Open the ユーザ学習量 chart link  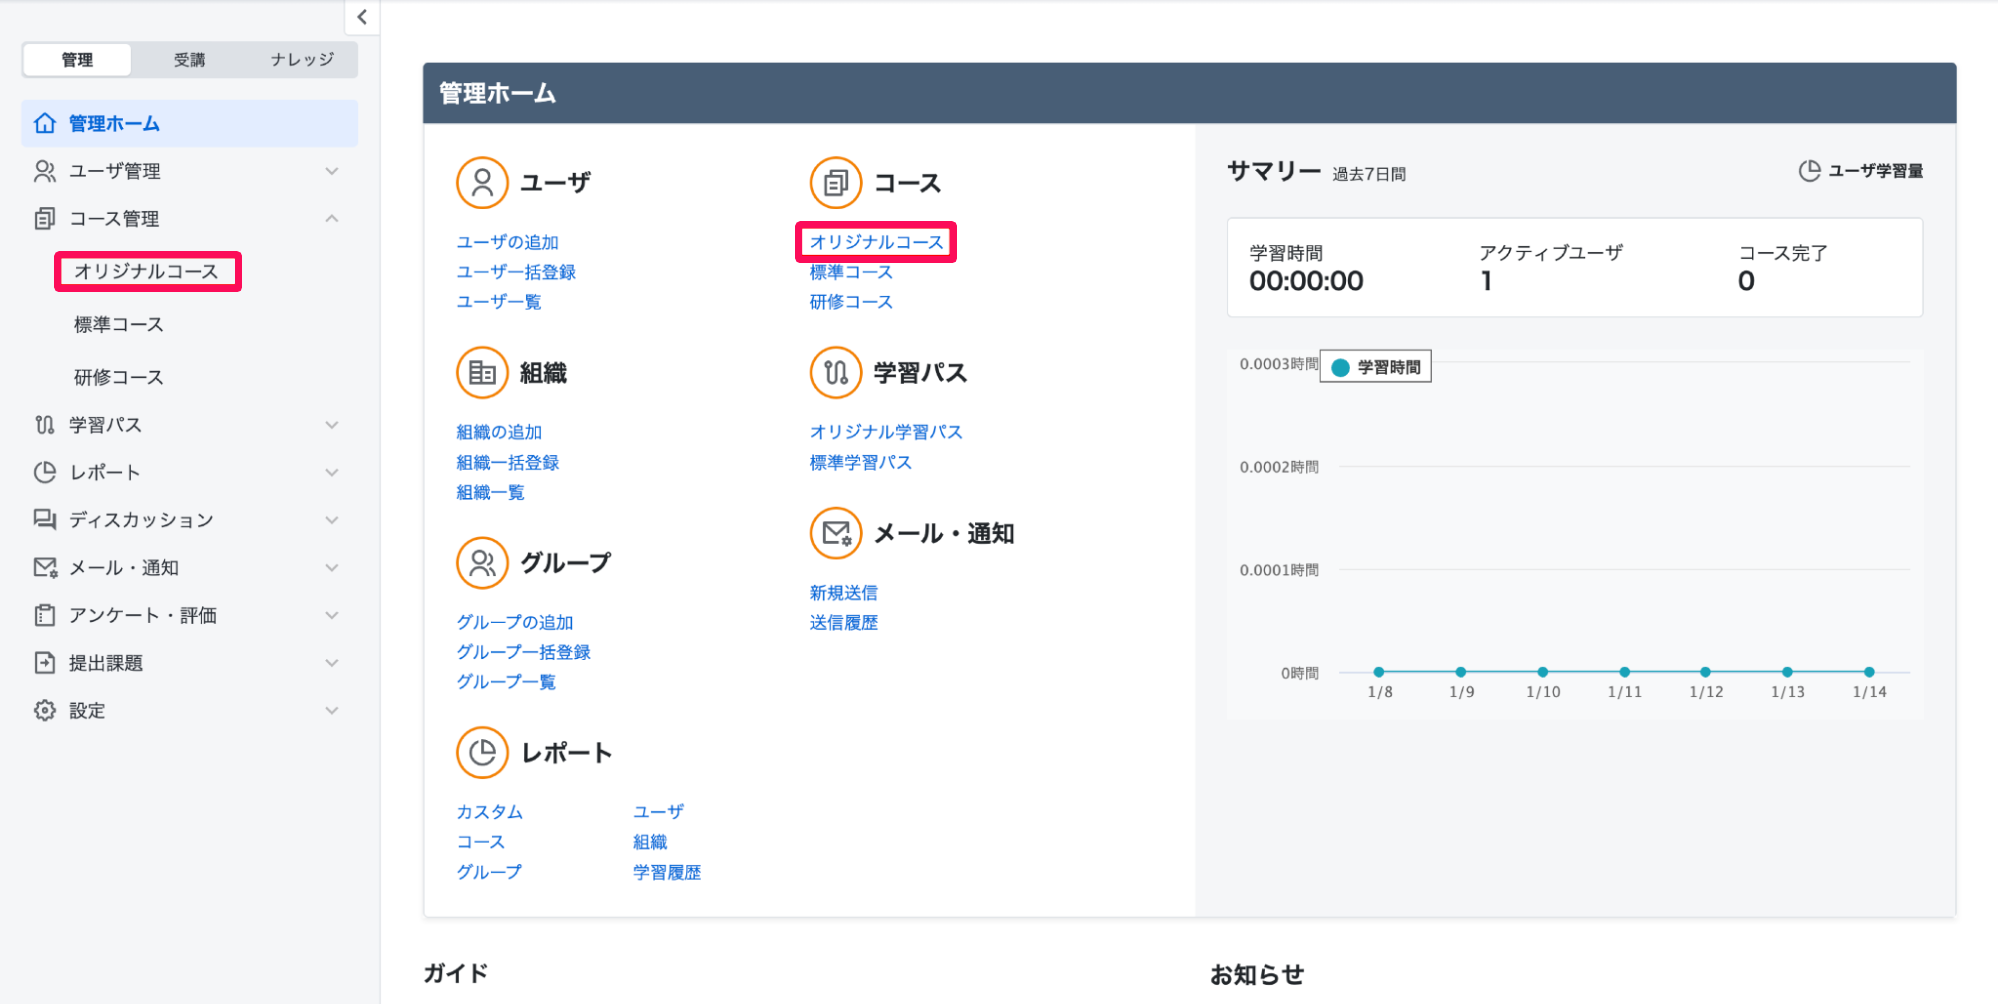pos(1861,171)
